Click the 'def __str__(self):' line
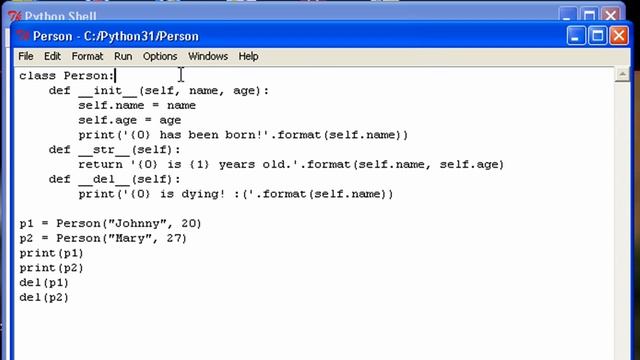The image size is (640, 360). pos(114,149)
